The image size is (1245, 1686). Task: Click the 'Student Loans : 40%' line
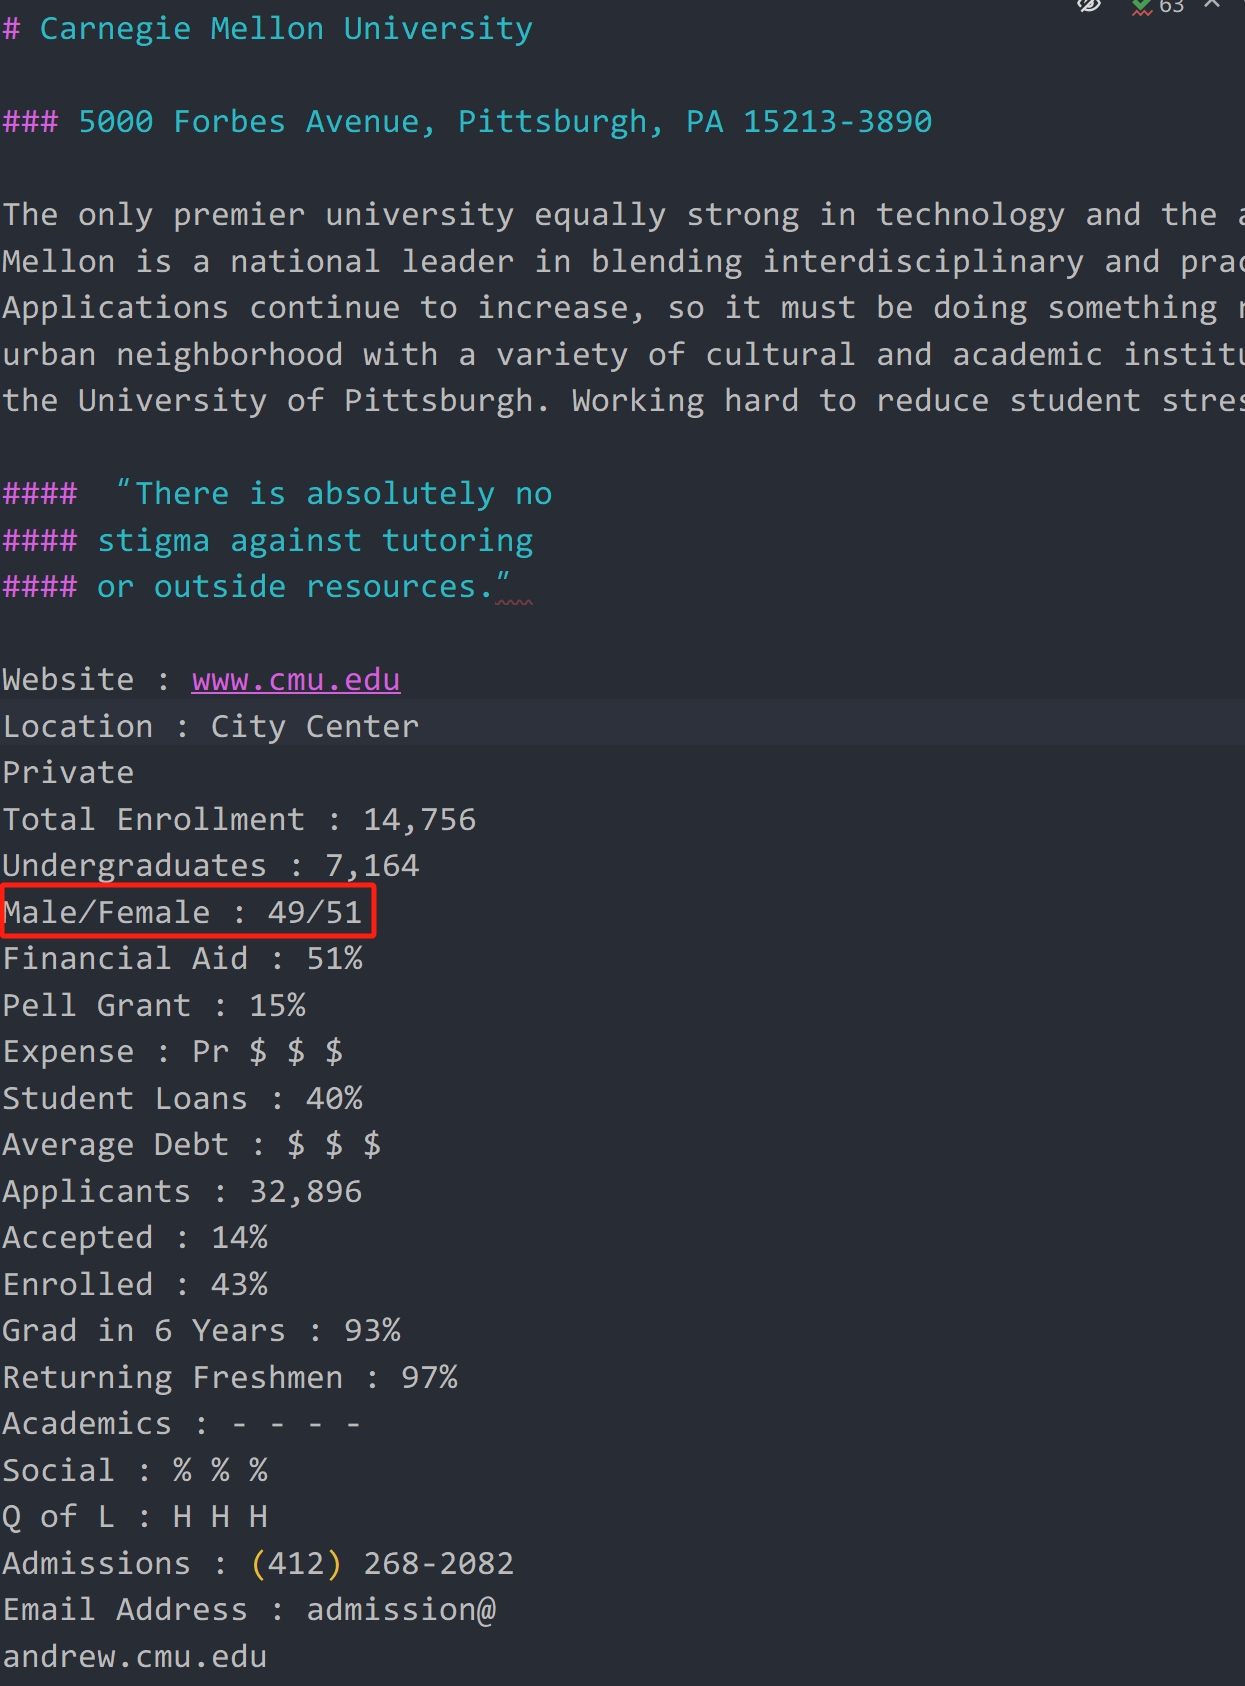pos(182,1099)
